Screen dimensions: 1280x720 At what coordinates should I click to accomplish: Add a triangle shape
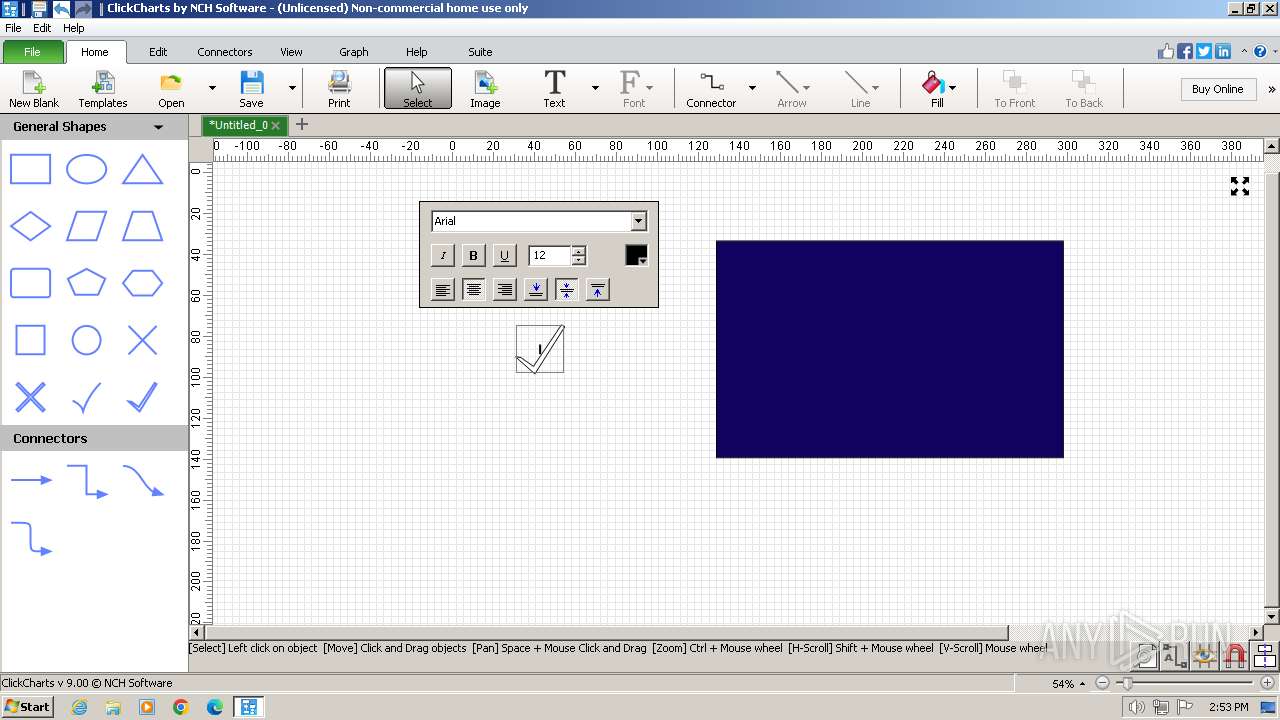142,169
